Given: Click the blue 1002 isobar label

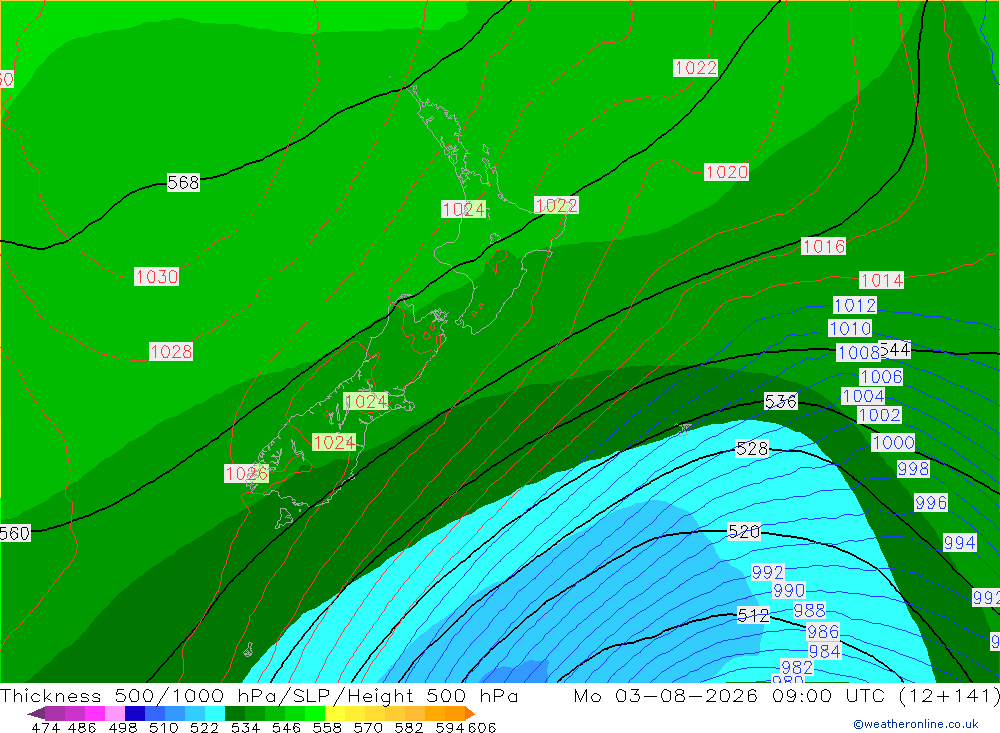Looking at the screenshot, I should tap(879, 415).
